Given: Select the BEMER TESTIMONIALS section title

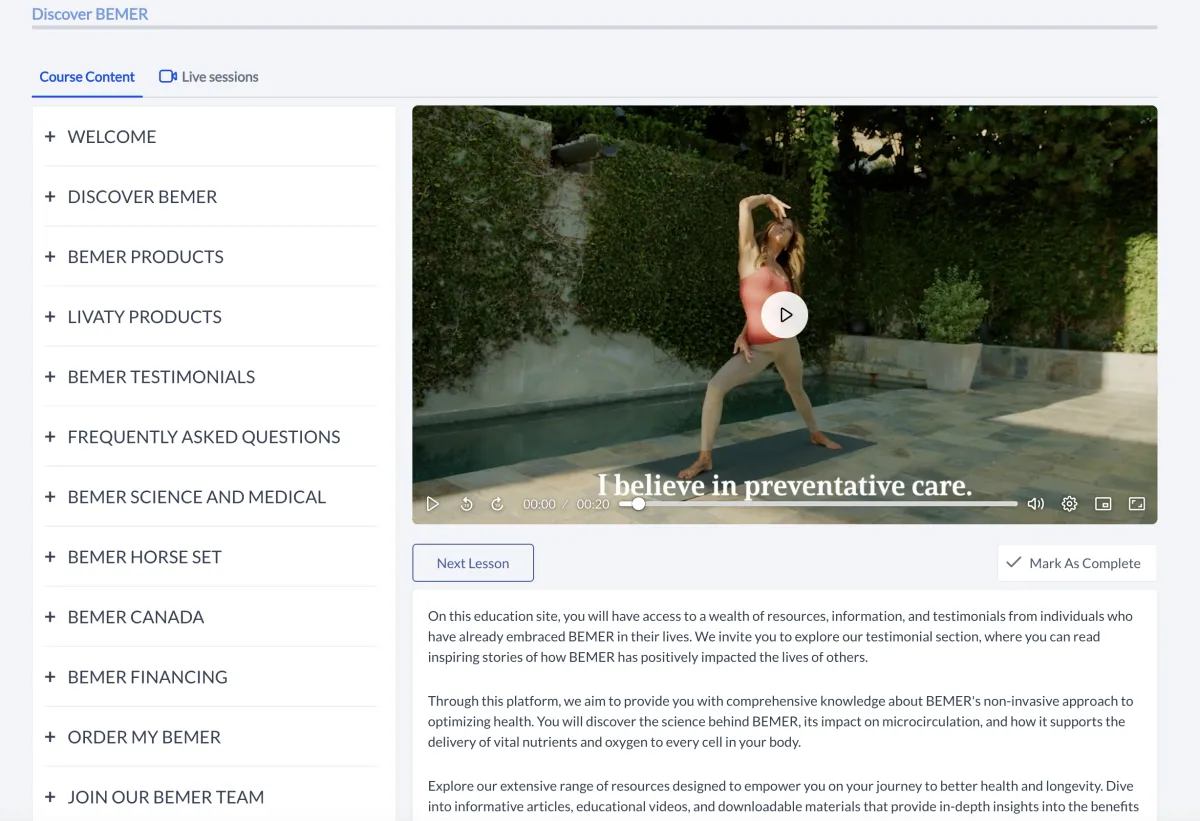Looking at the screenshot, I should click(x=161, y=377).
